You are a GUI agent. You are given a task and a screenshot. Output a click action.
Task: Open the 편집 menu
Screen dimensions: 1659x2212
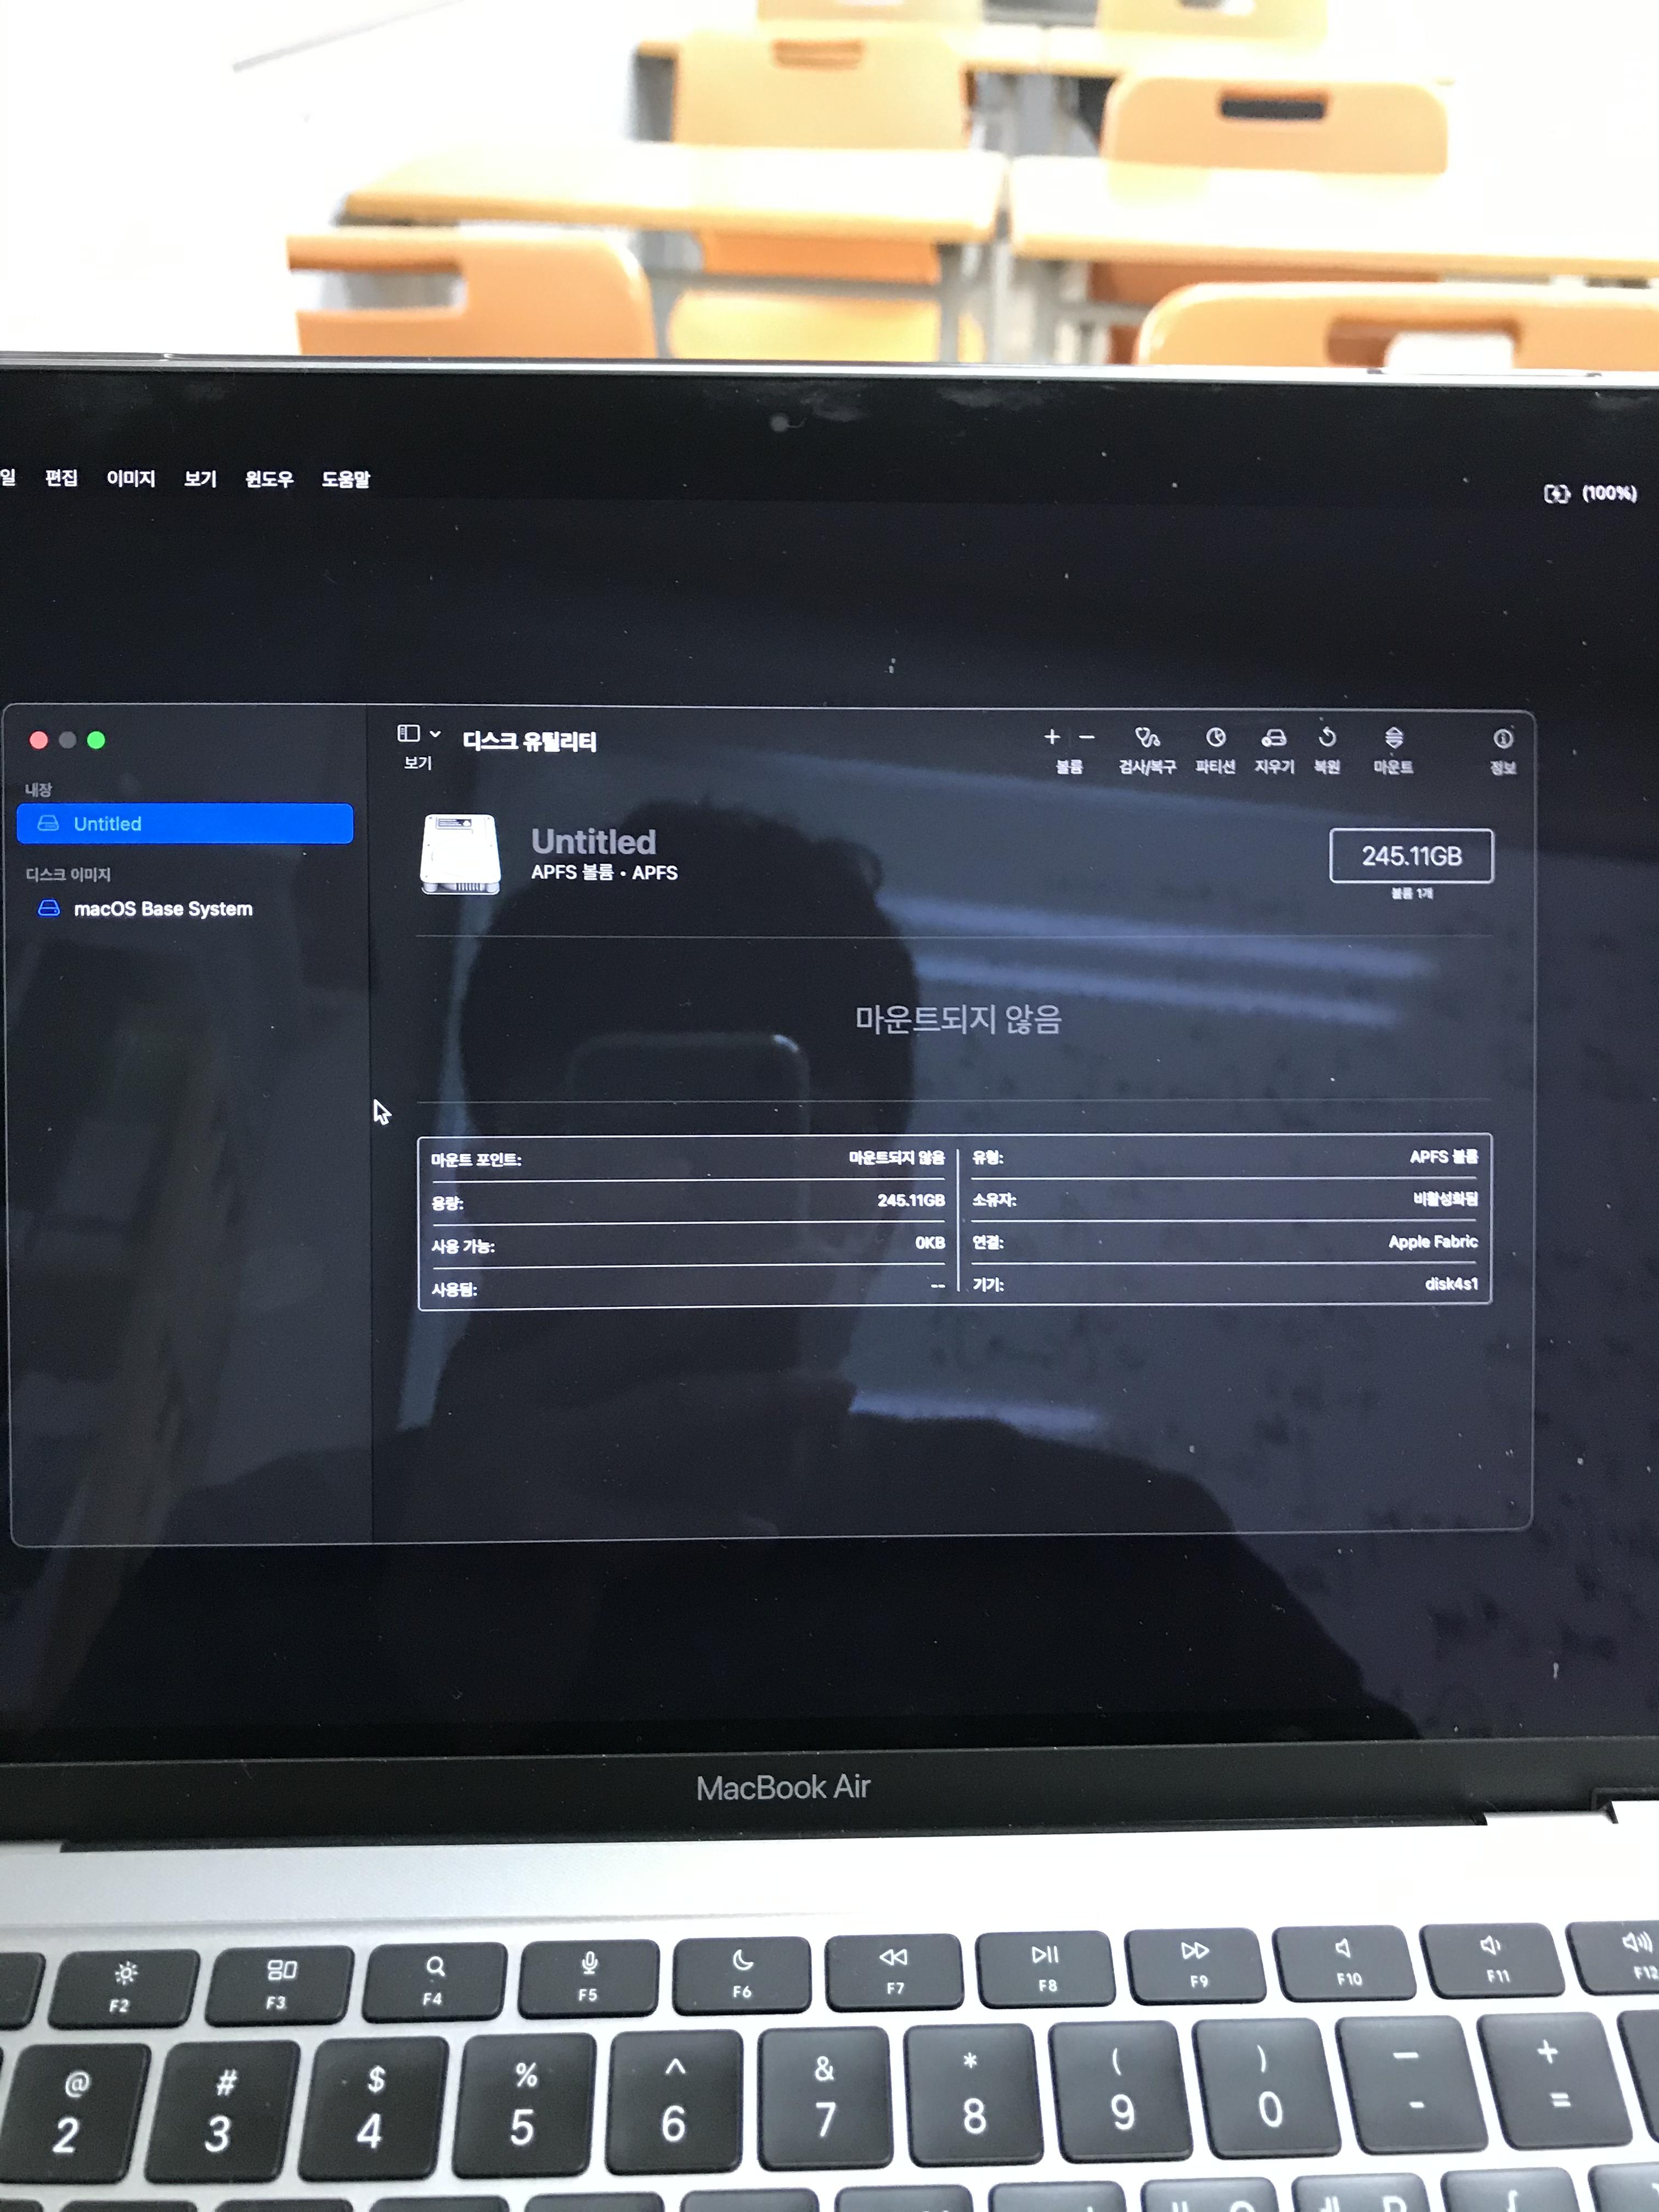(x=61, y=478)
